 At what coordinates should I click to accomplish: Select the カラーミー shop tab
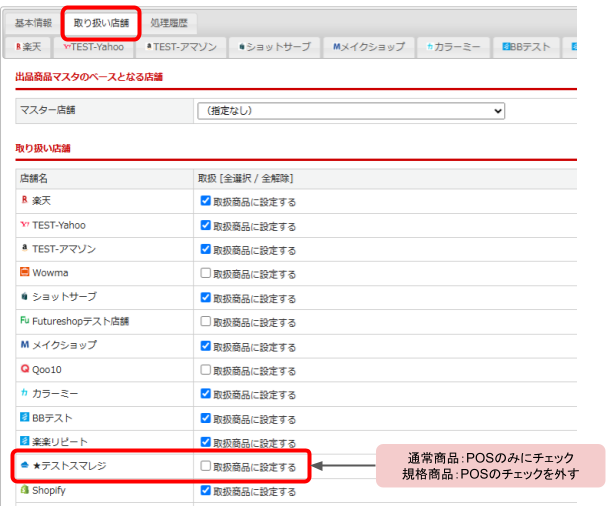tap(453, 47)
